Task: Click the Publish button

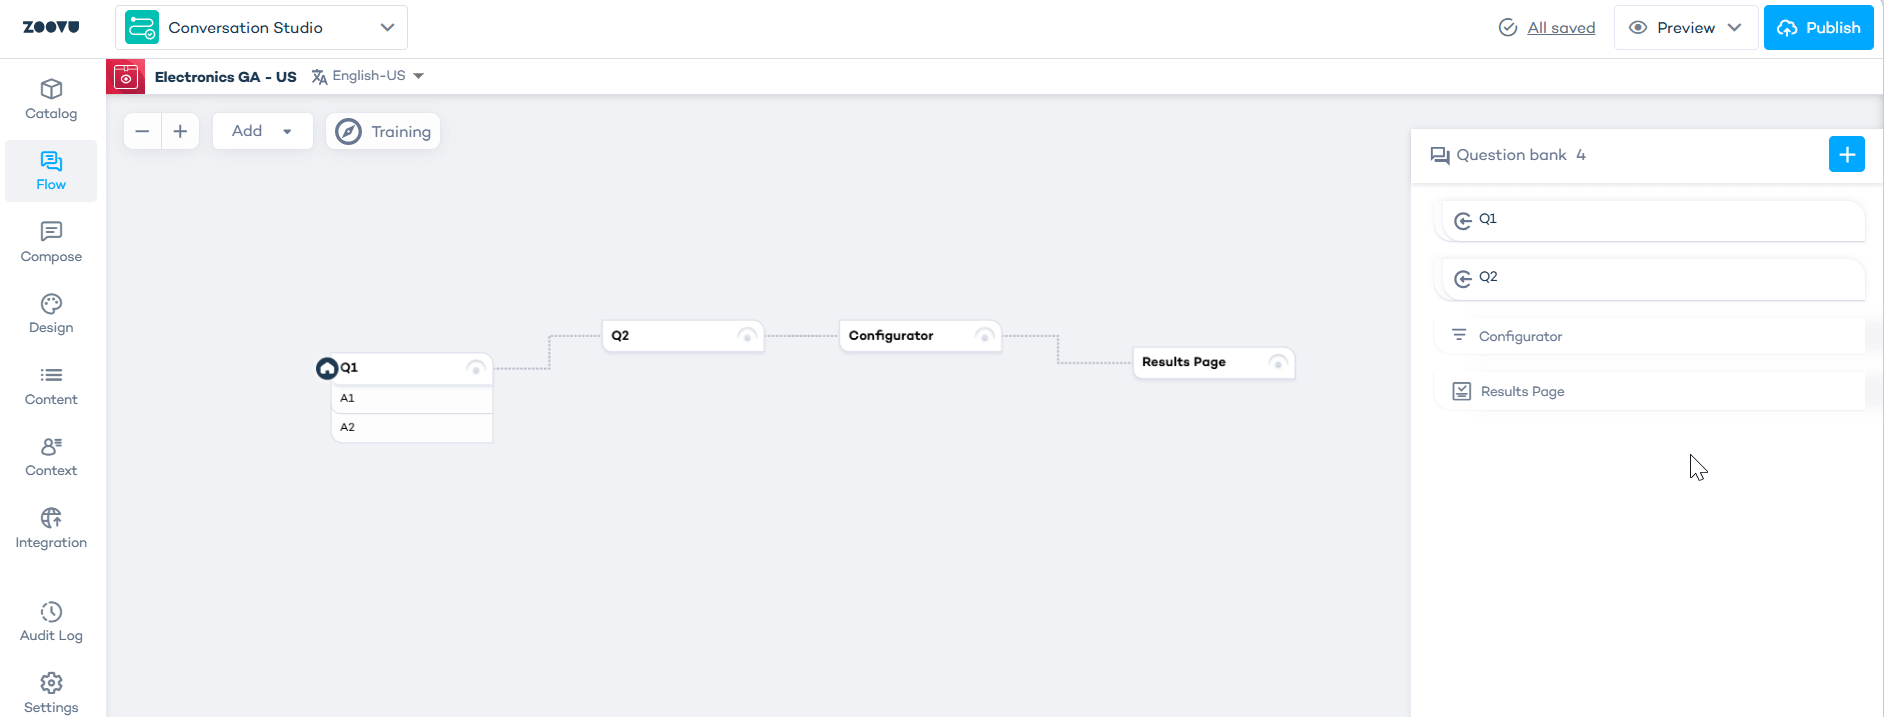Action: pos(1818,28)
